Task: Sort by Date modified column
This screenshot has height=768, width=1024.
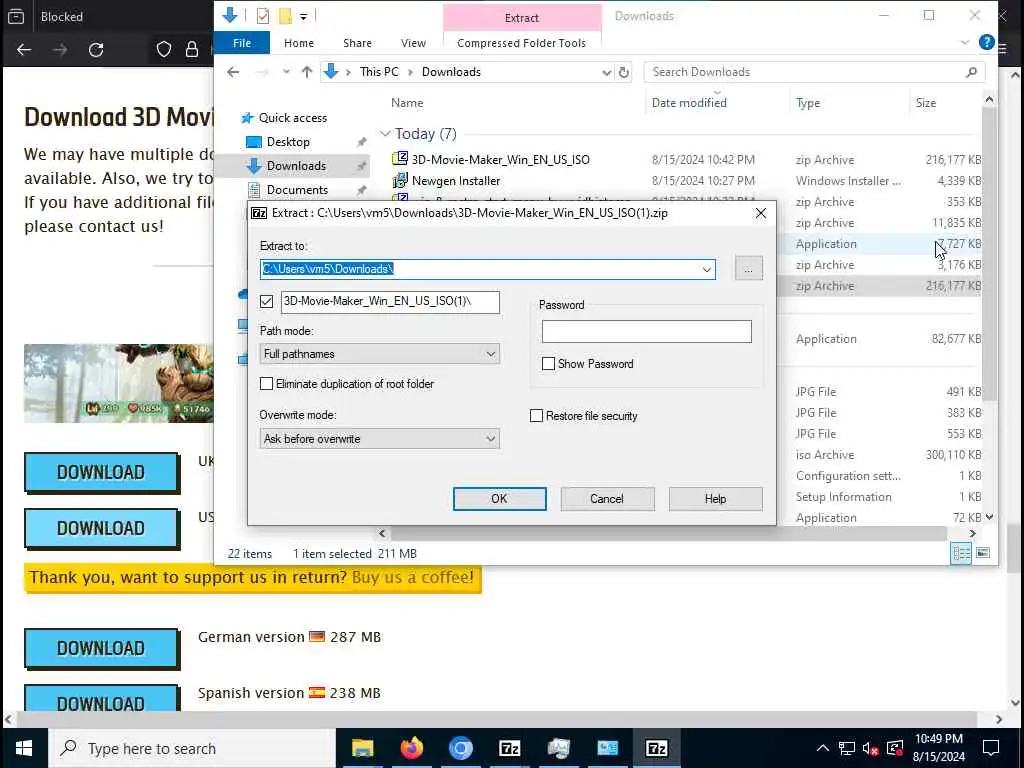Action: (689, 103)
